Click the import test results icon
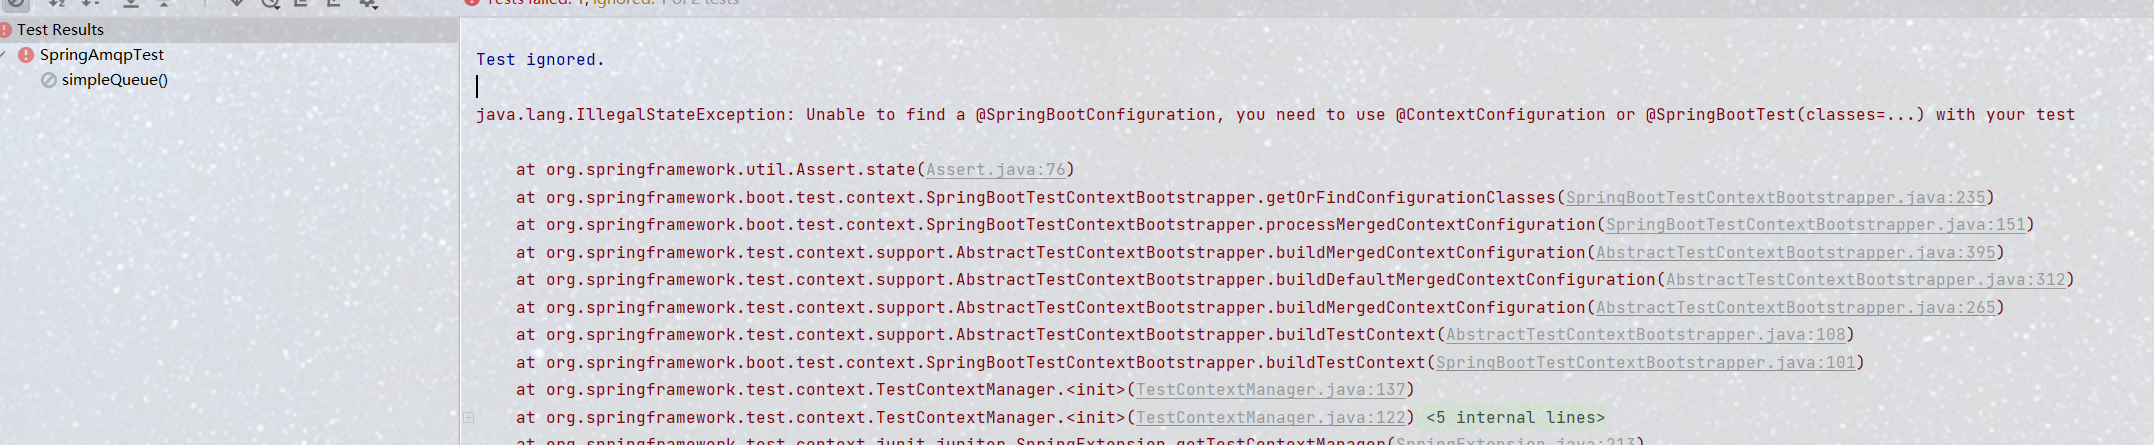Viewport: 2154px width, 445px height. click(301, 3)
